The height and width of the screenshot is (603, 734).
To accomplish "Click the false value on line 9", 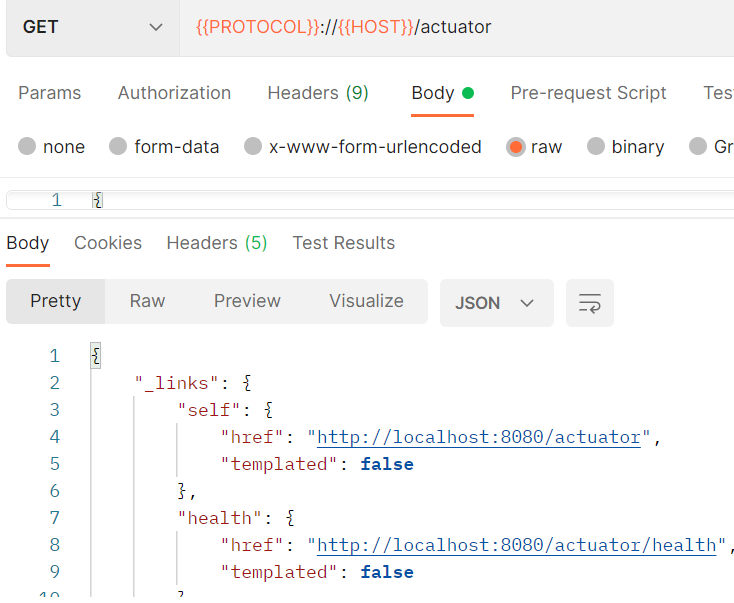I will 387,573.
